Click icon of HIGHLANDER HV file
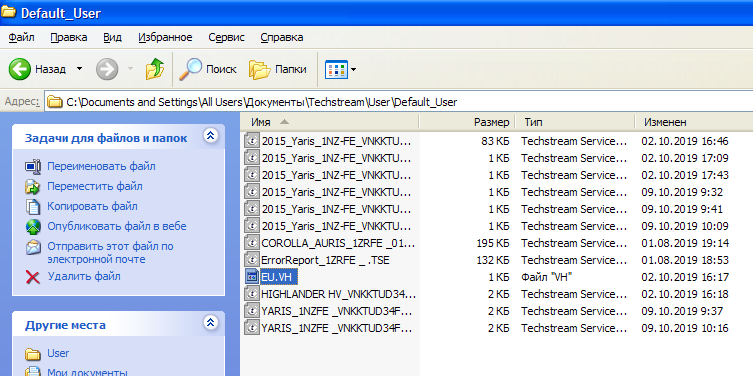Image resolution: width=753 pixels, height=376 pixels. (x=251, y=294)
